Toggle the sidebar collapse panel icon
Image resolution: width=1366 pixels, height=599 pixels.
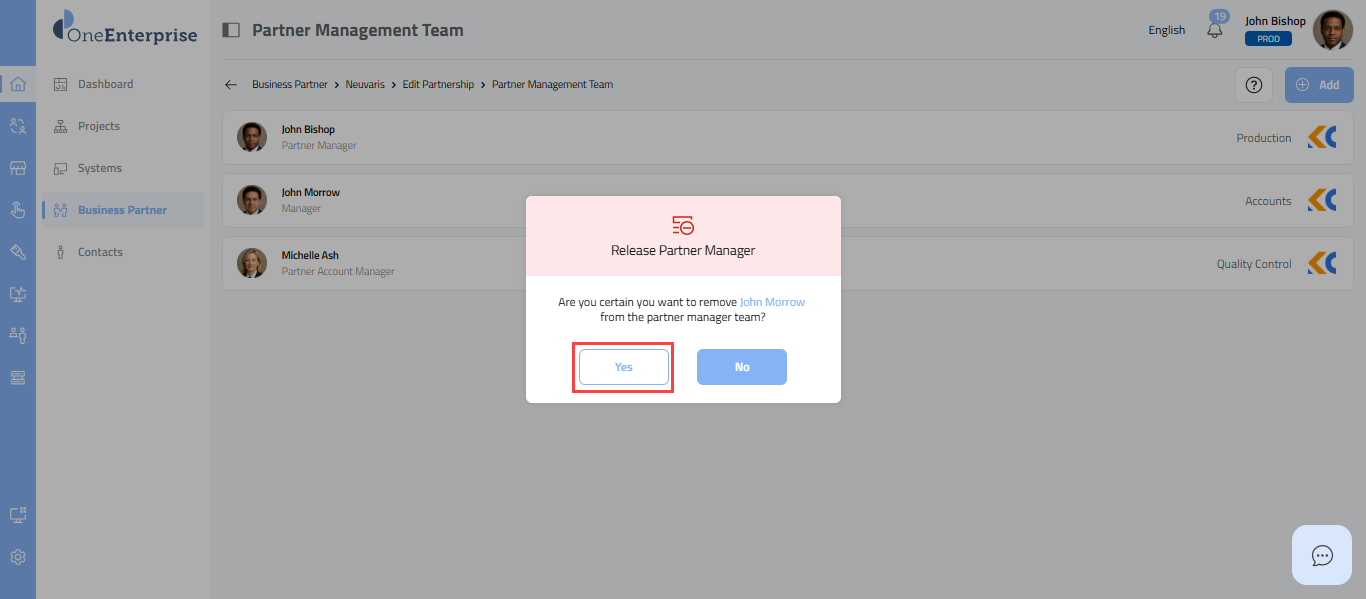[231, 30]
